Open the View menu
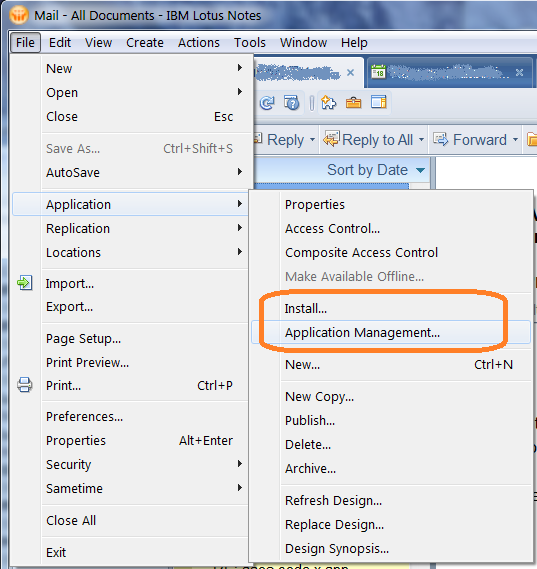Image resolution: width=537 pixels, height=569 pixels. click(98, 43)
